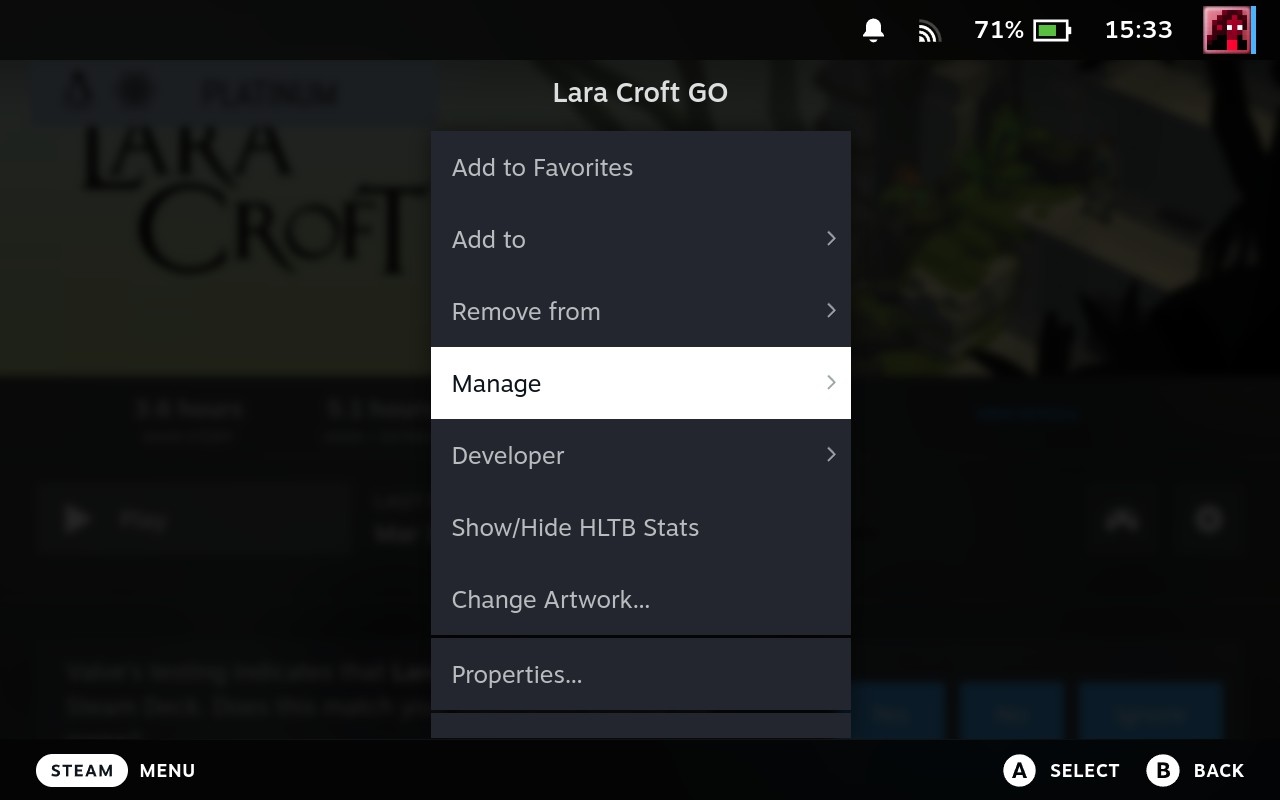The height and width of the screenshot is (800, 1280).
Task: Expand the chevron next to Manage
Action: tap(831, 382)
